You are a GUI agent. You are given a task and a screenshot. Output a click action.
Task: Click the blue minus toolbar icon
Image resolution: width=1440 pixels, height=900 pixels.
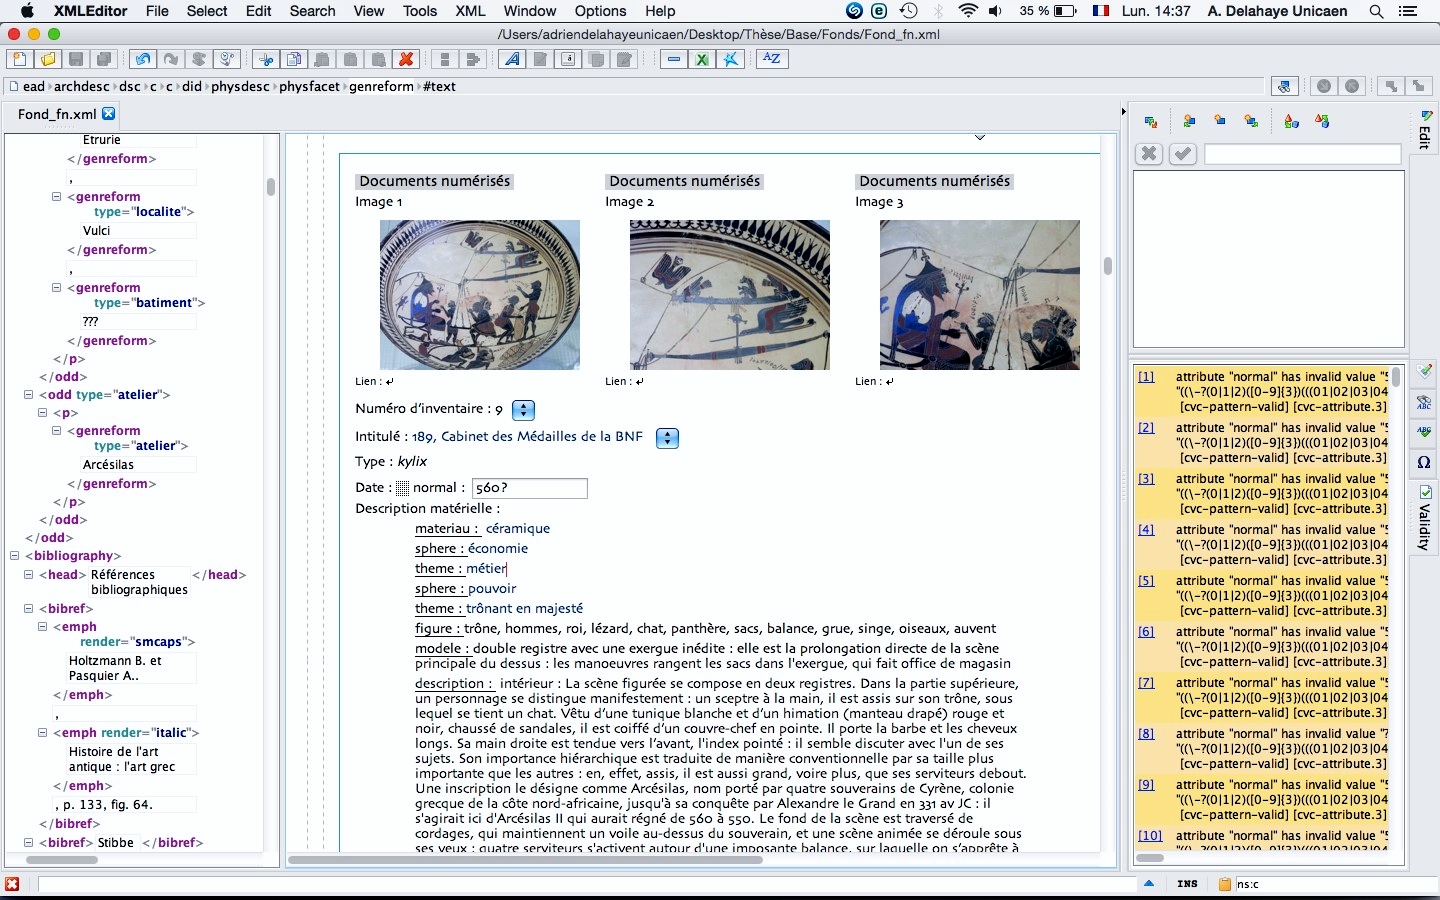(674, 59)
